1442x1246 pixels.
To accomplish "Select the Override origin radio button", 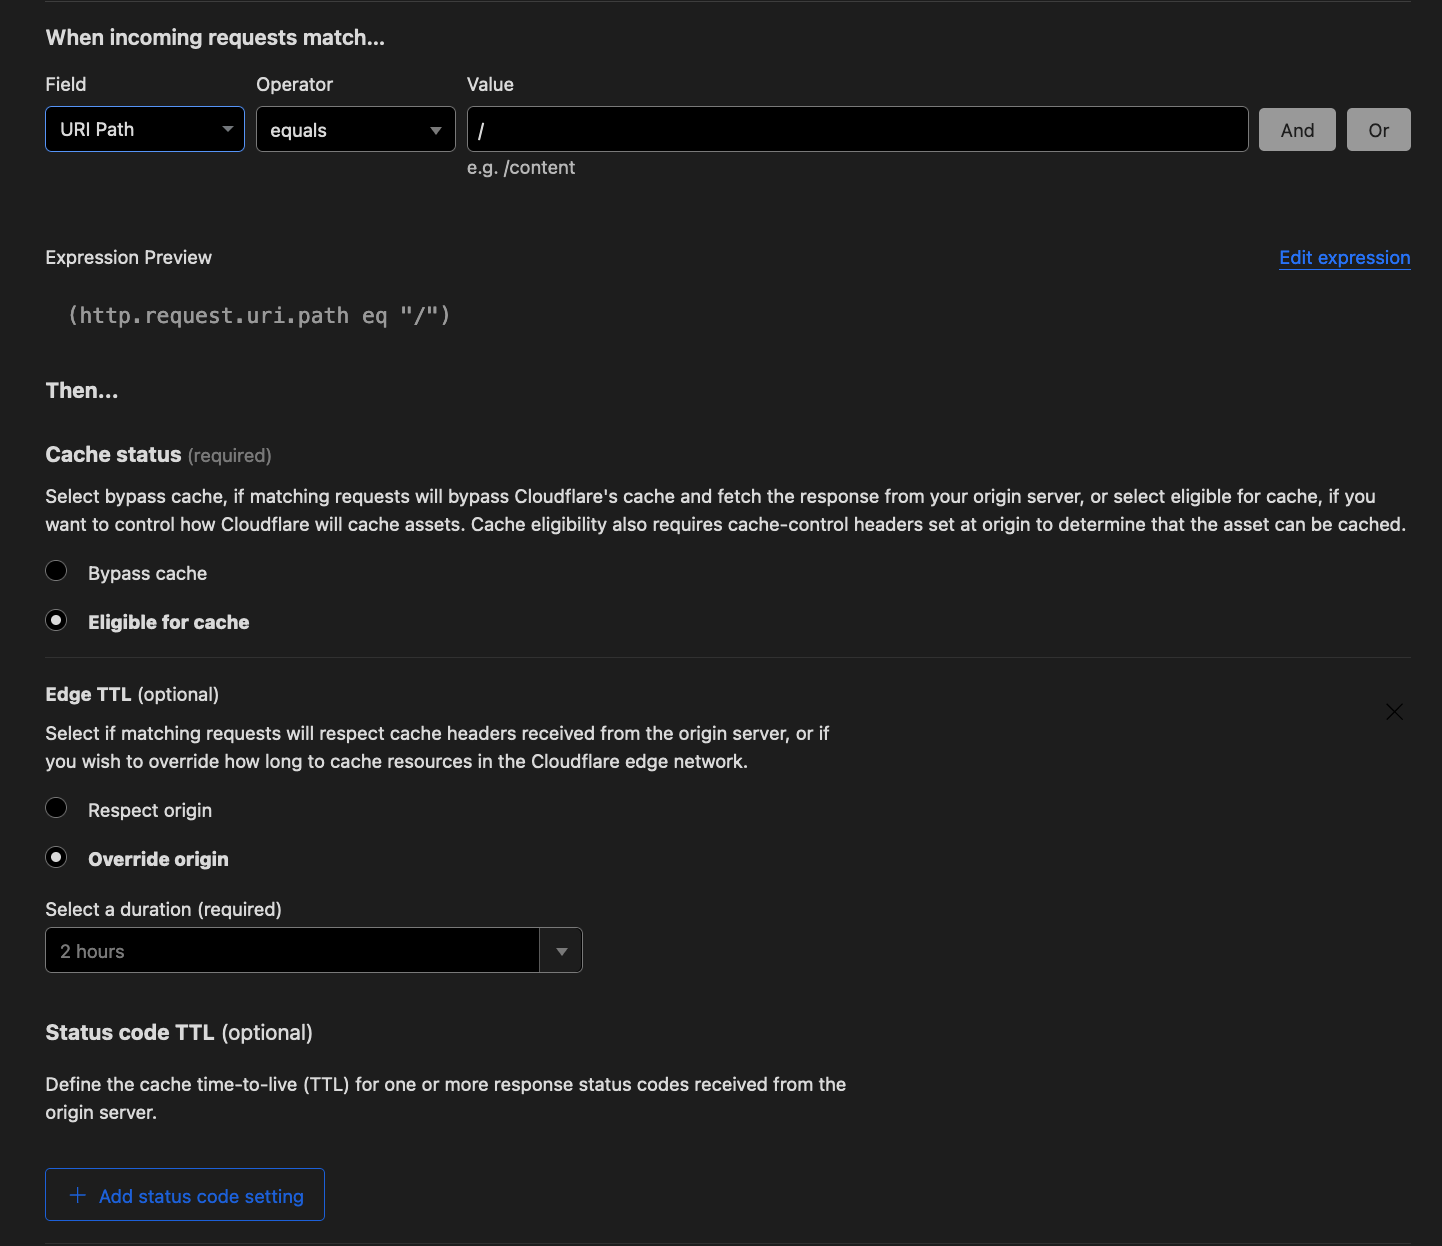I will coord(57,857).
